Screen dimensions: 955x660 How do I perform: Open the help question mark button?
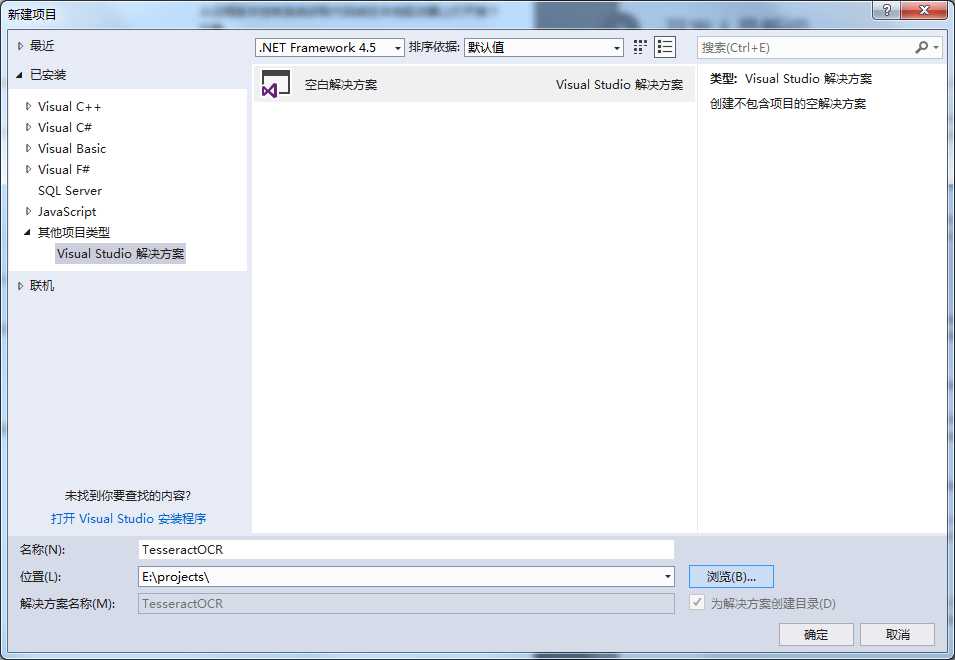pyautogui.click(x=886, y=10)
